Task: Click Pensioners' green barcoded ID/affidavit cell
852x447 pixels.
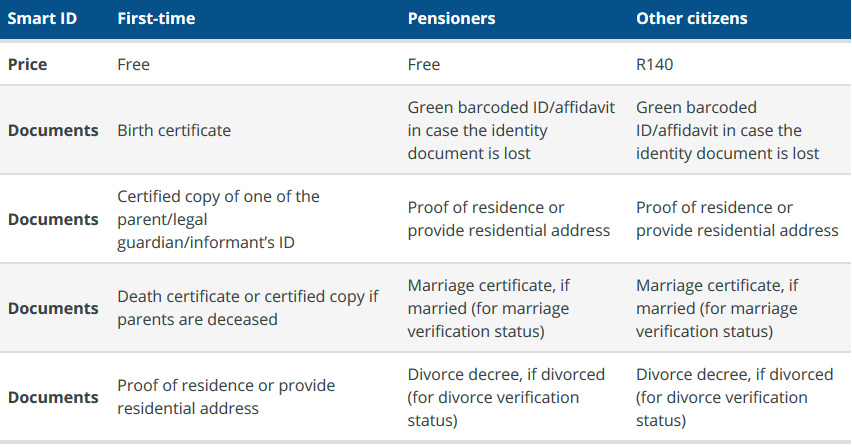Action: 511,130
